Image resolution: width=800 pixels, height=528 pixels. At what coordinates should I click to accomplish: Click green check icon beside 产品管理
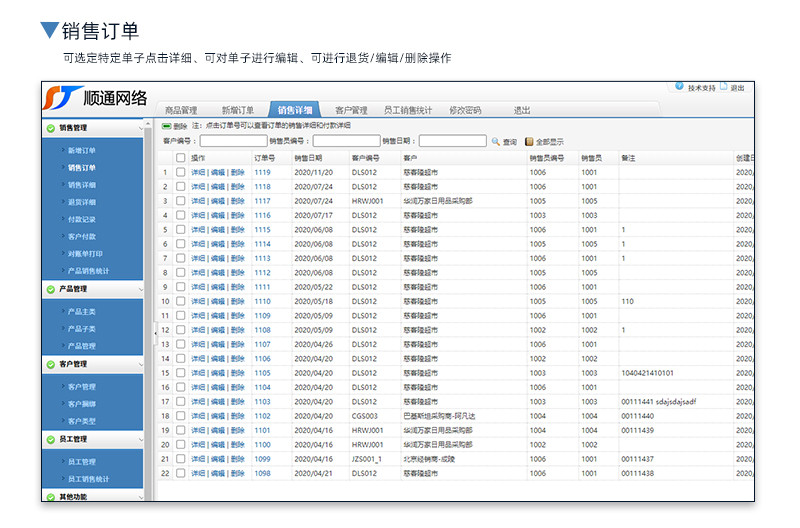pyautogui.click(x=51, y=289)
